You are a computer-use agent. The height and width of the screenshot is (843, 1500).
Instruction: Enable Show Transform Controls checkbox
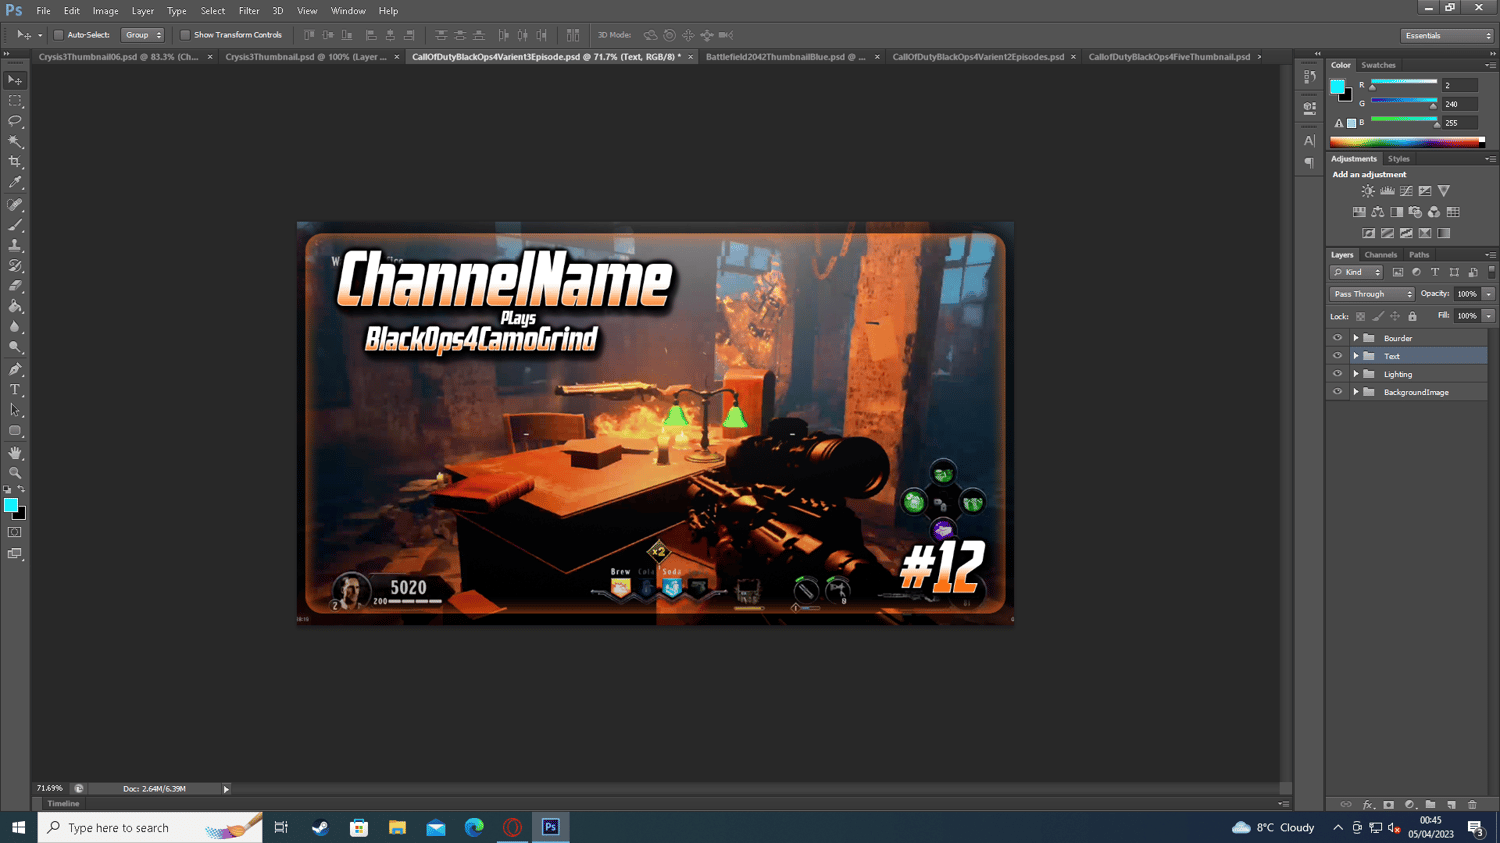click(x=185, y=35)
